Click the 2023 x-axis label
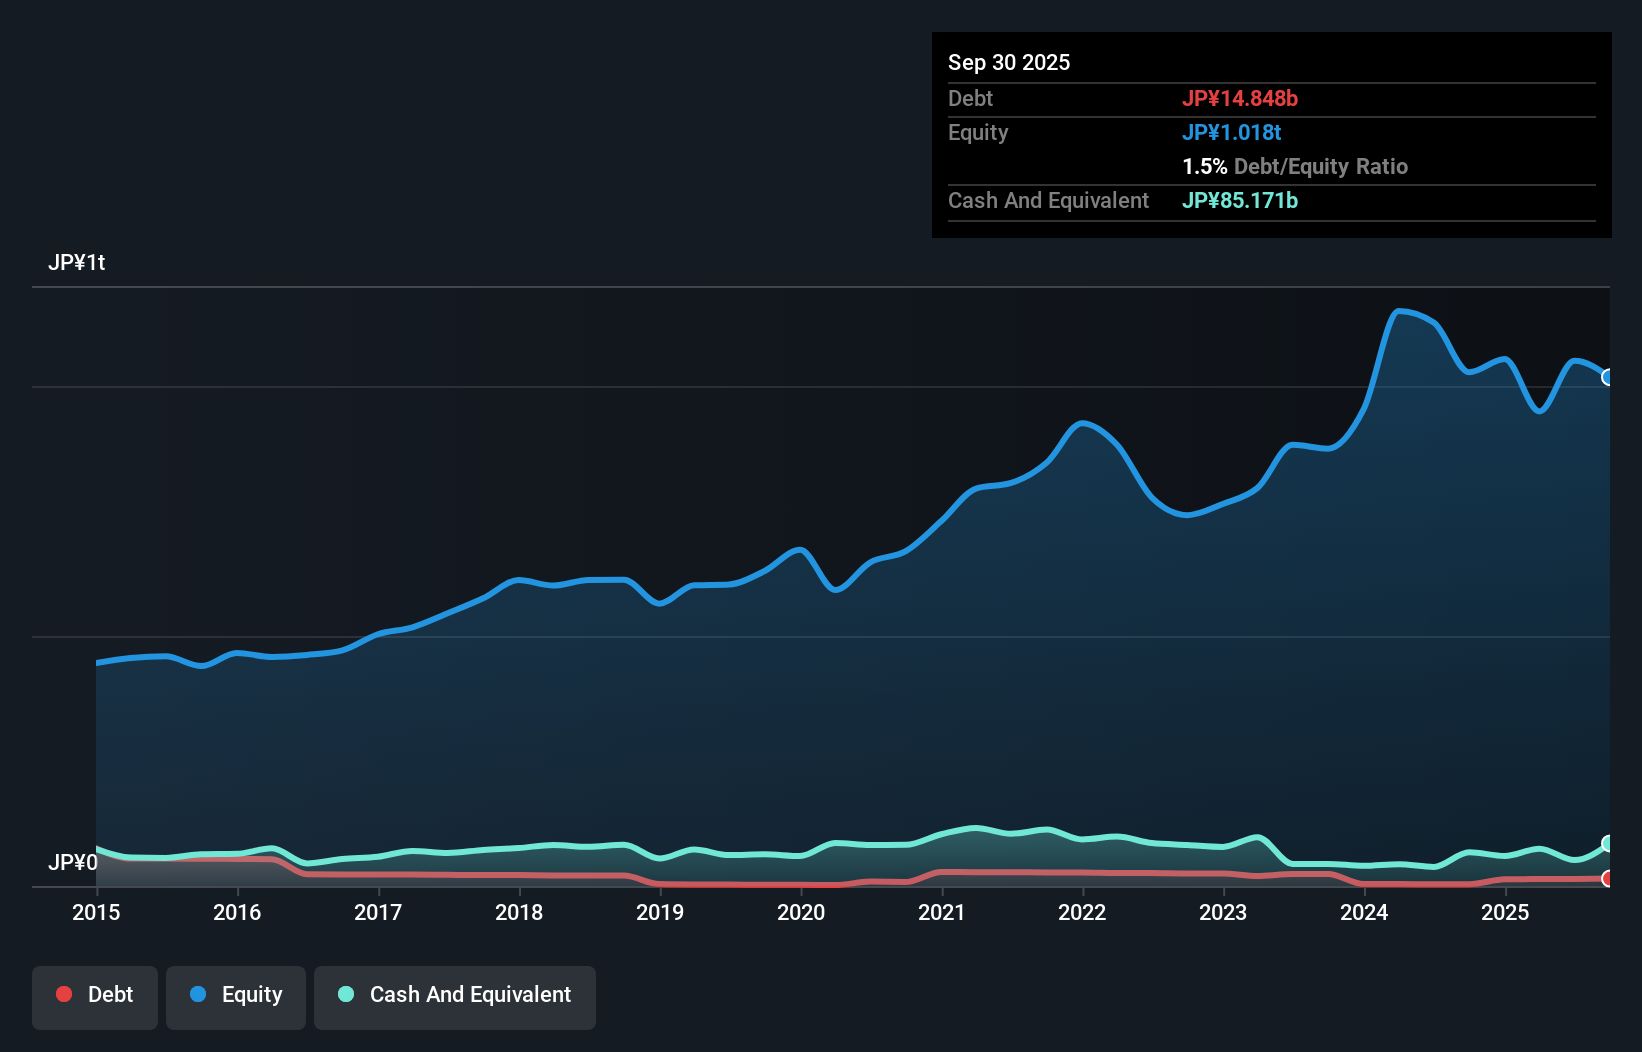Image resolution: width=1642 pixels, height=1052 pixels. click(1223, 912)
